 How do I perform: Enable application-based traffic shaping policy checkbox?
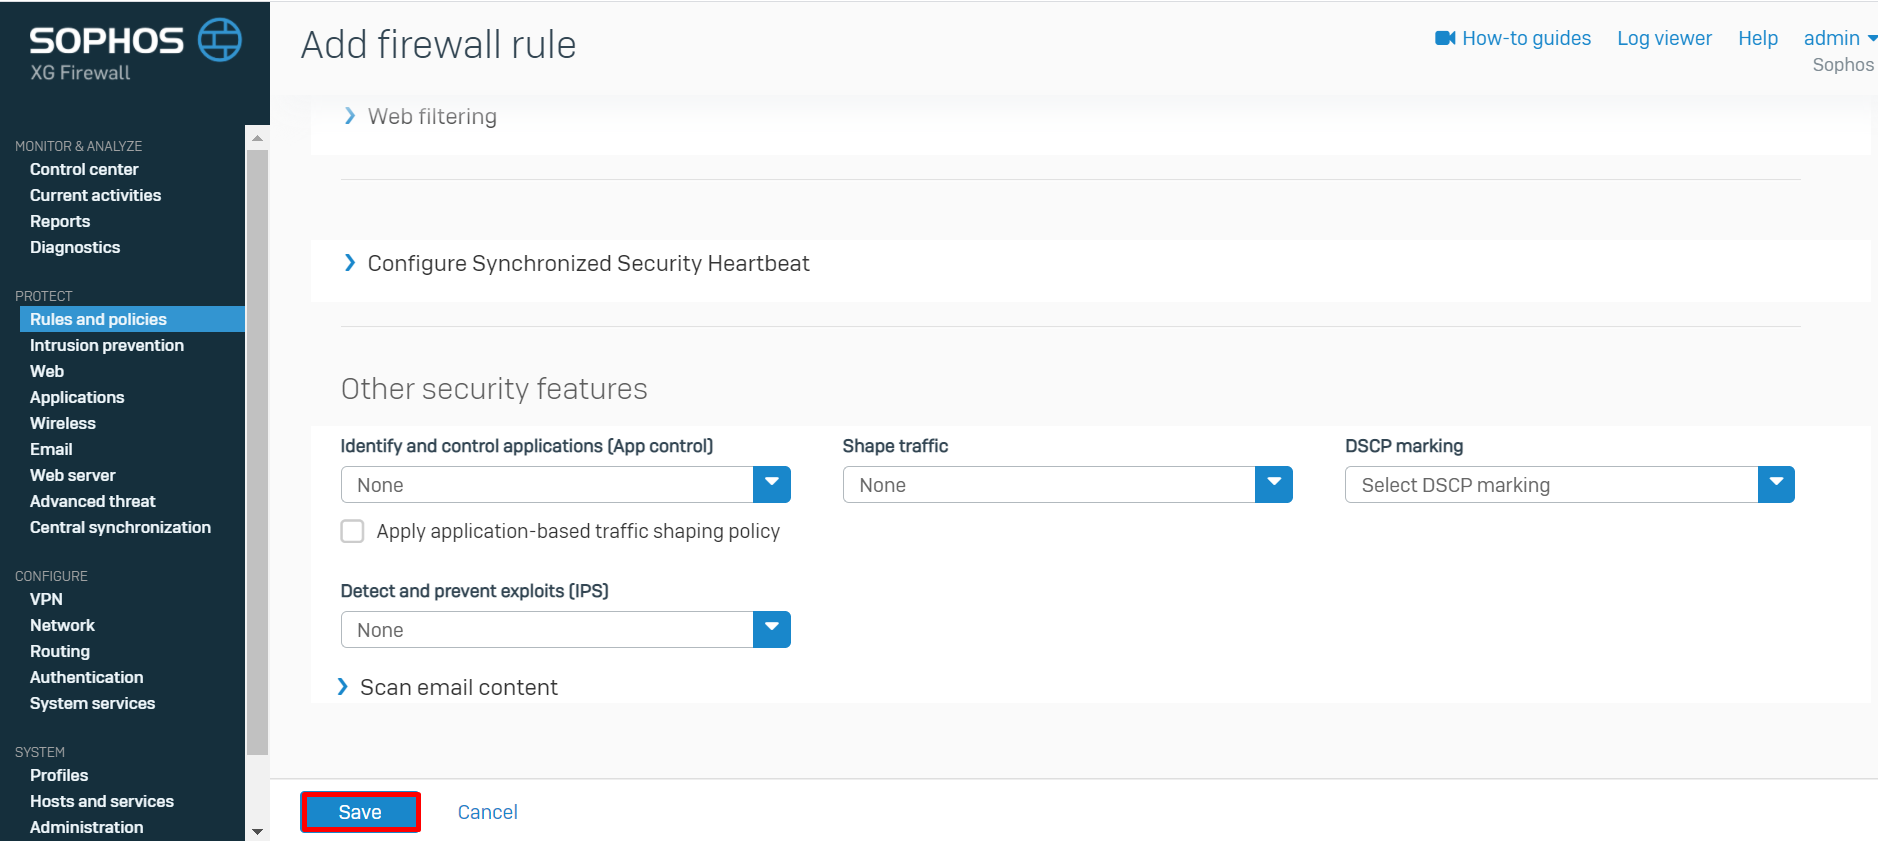tap(352, 531)
